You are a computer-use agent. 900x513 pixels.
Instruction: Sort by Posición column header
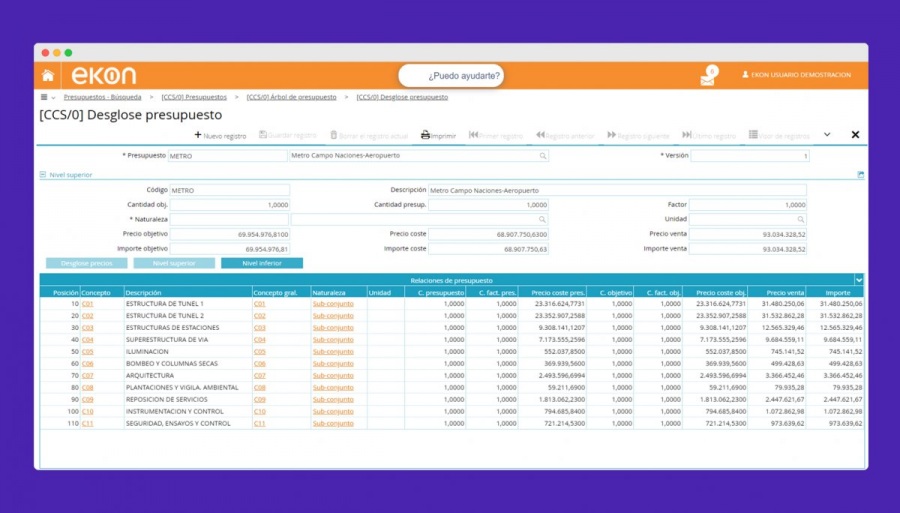click(x=65, y=293)
